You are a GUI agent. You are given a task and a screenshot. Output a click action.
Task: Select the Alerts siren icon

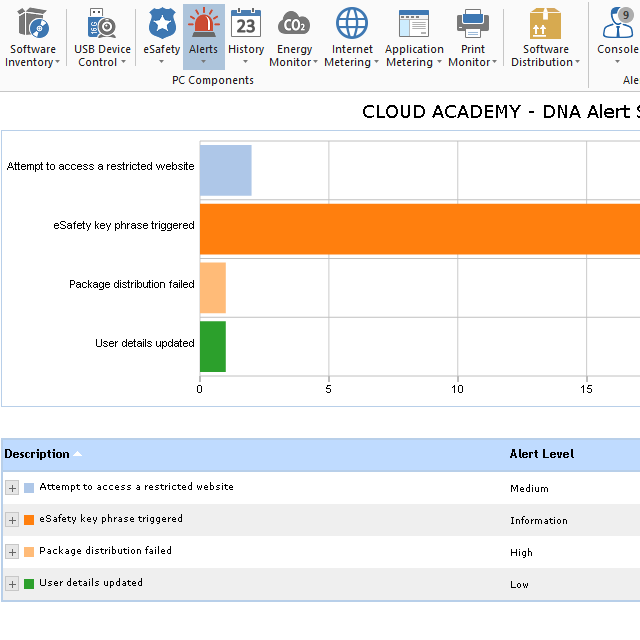tap(203, 24)
